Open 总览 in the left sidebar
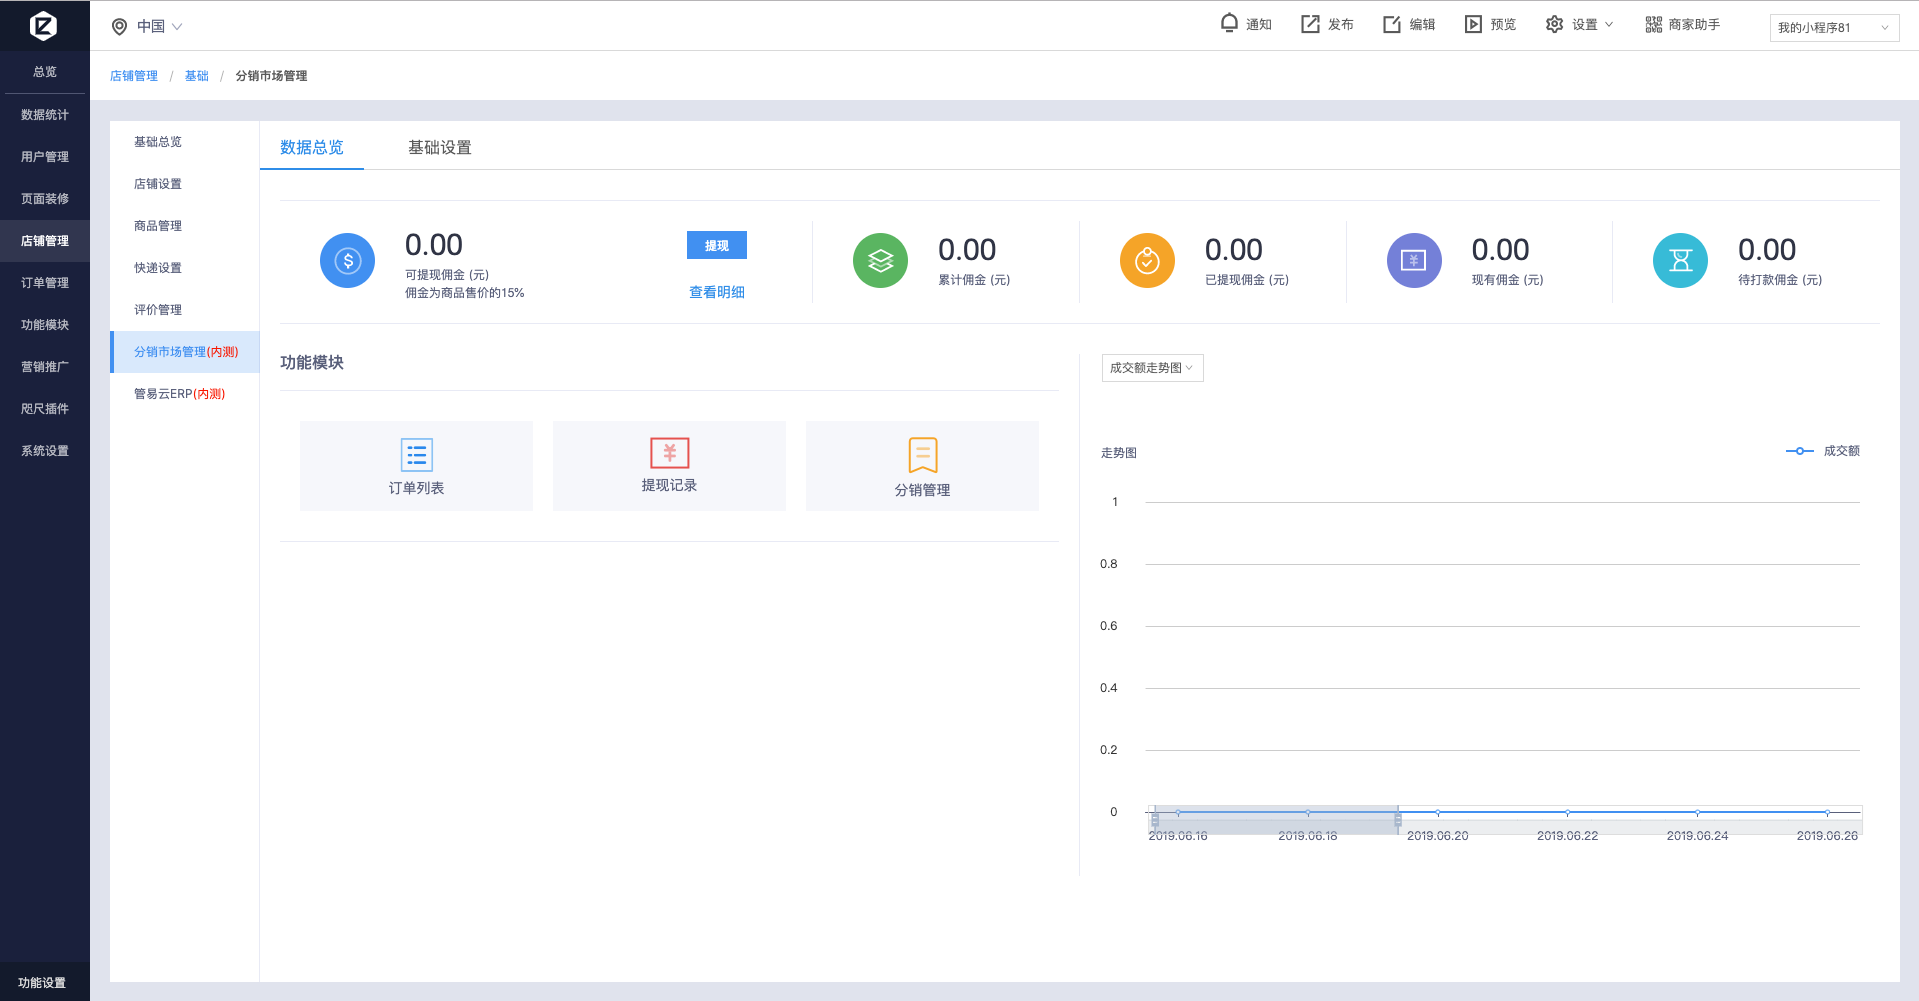The height and width of the screenshot is (1001, 1919). pyautogui.click(x=45, y=72)
